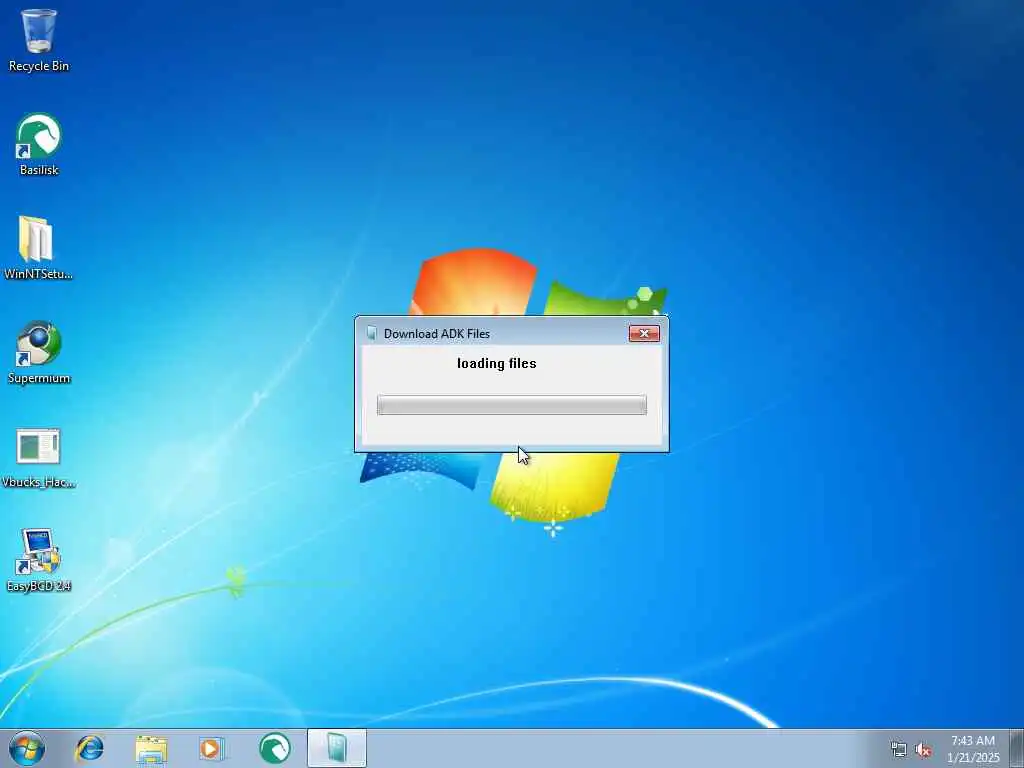This screenshot has width=1024, height=768.
Task: Select the Vbucks_Hack desktop file
Action: tap(39, 457)
